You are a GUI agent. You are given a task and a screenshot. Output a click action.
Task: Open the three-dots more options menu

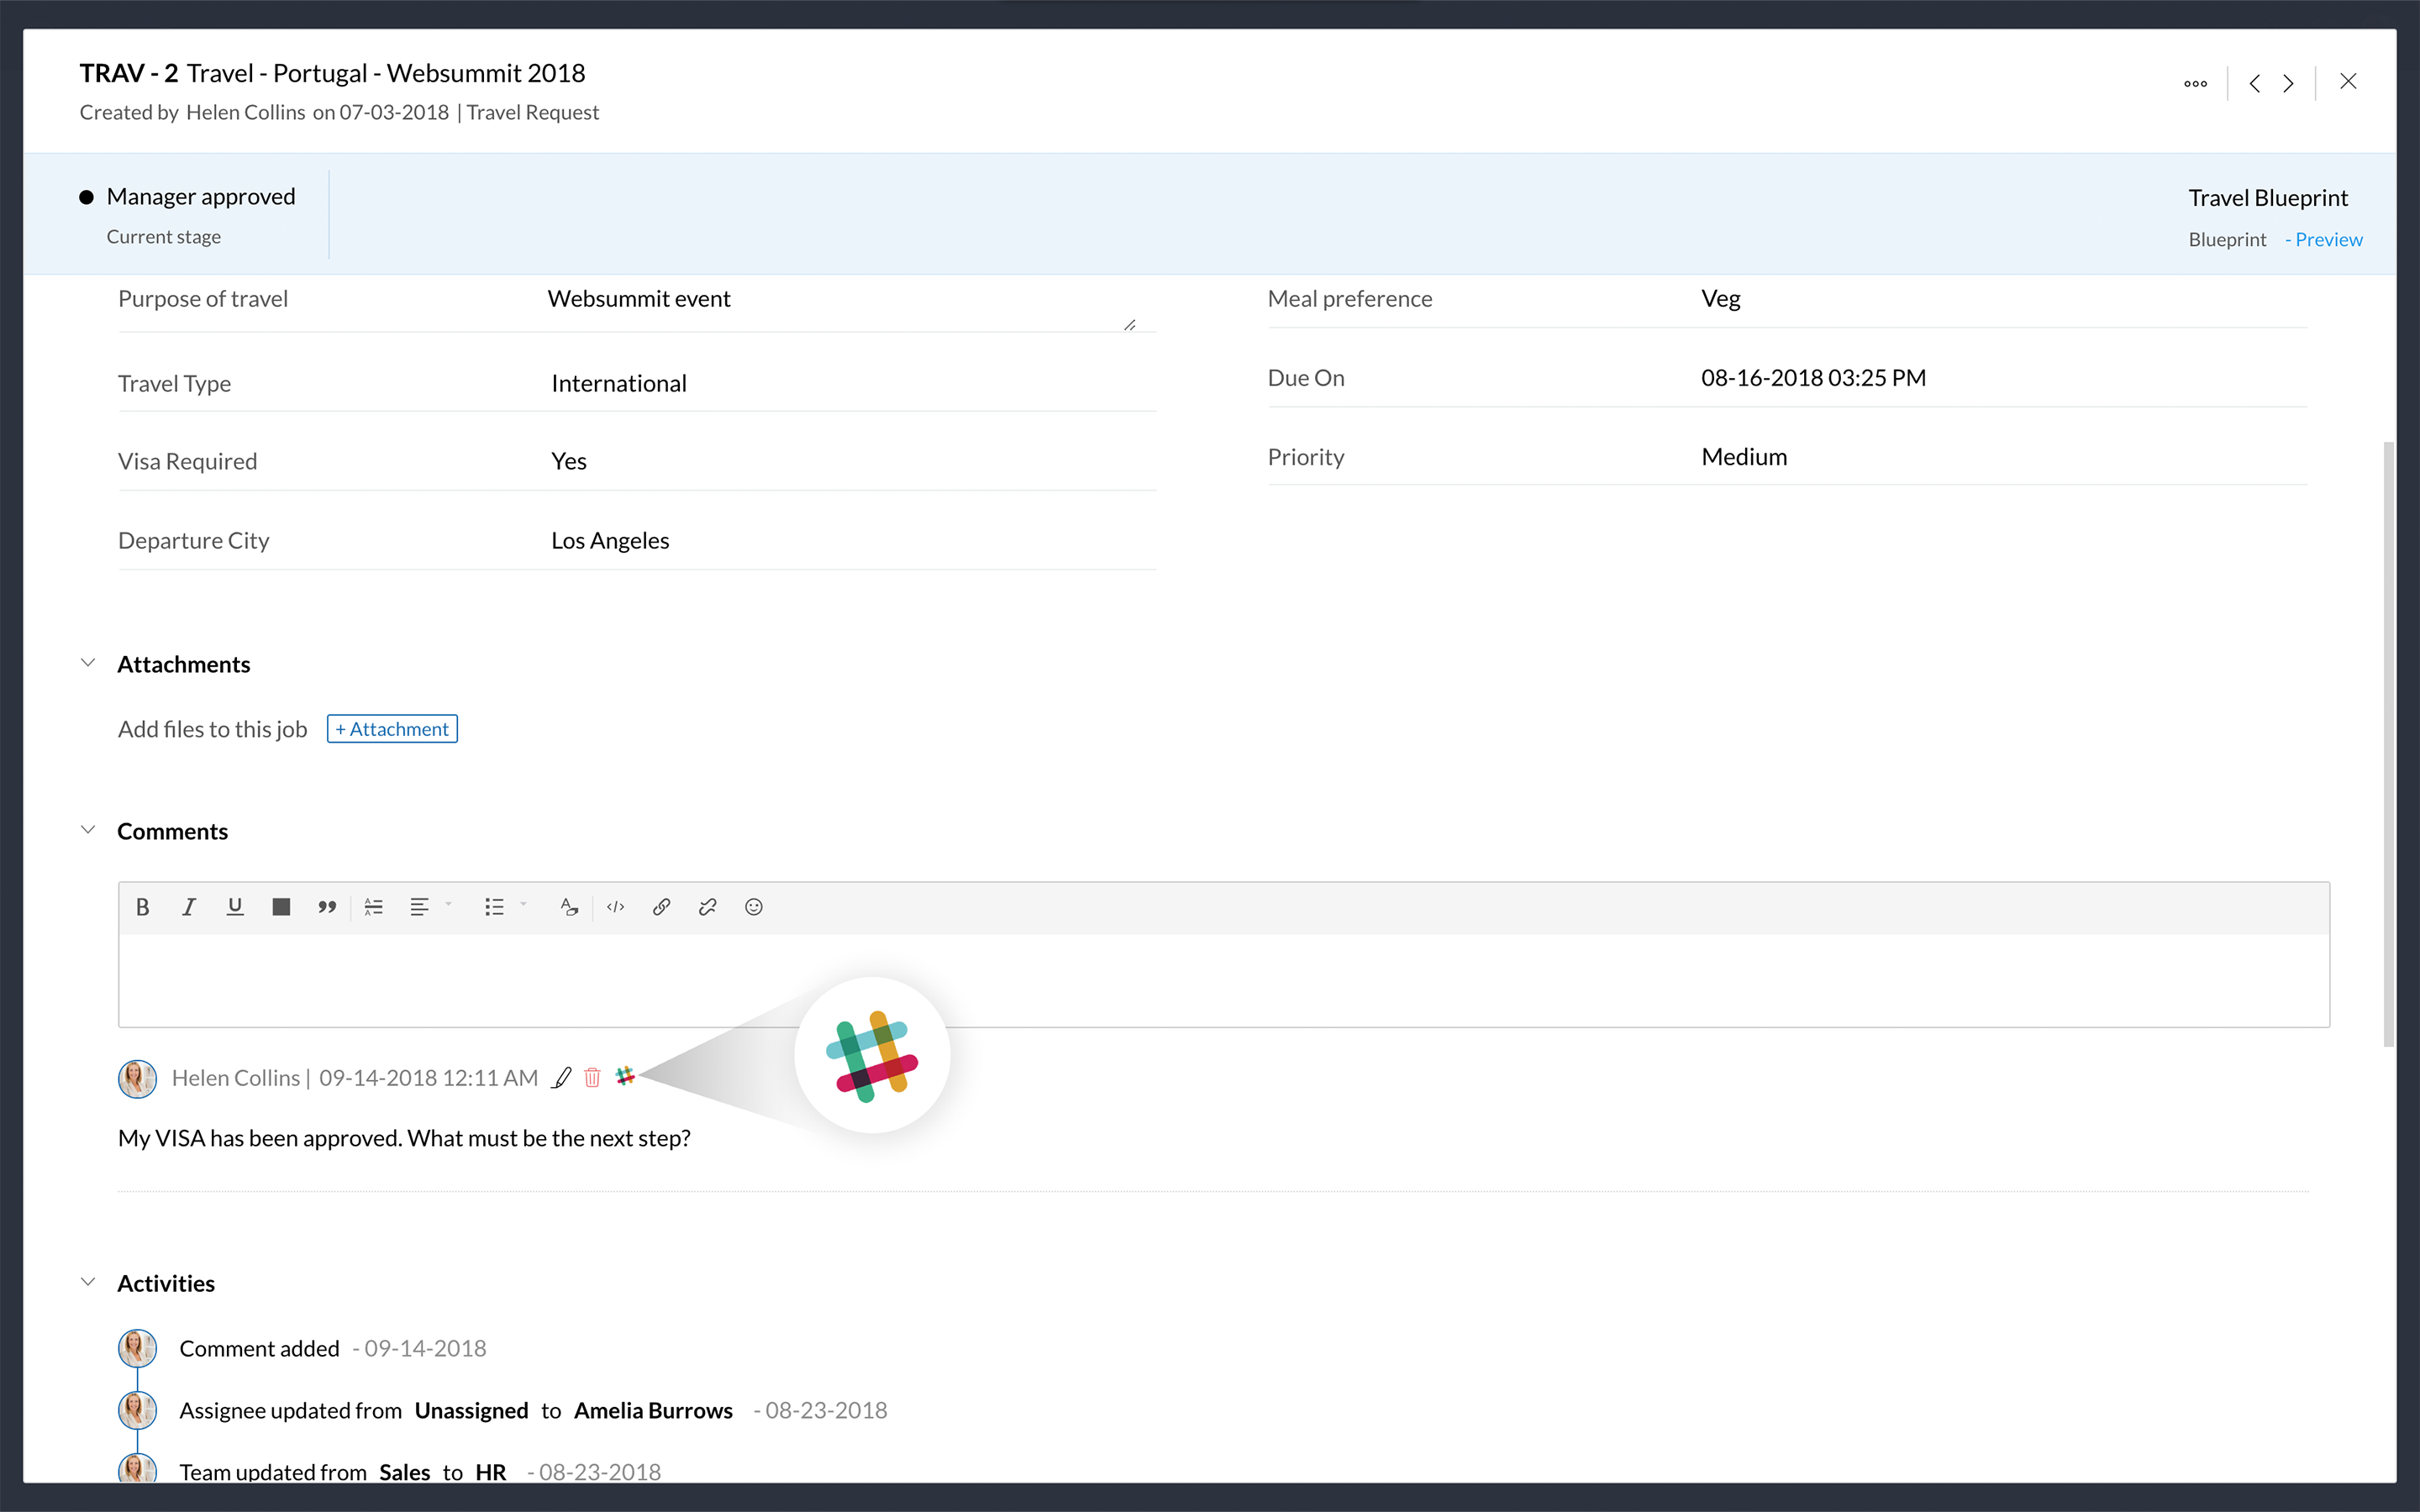coord(2195,84)
